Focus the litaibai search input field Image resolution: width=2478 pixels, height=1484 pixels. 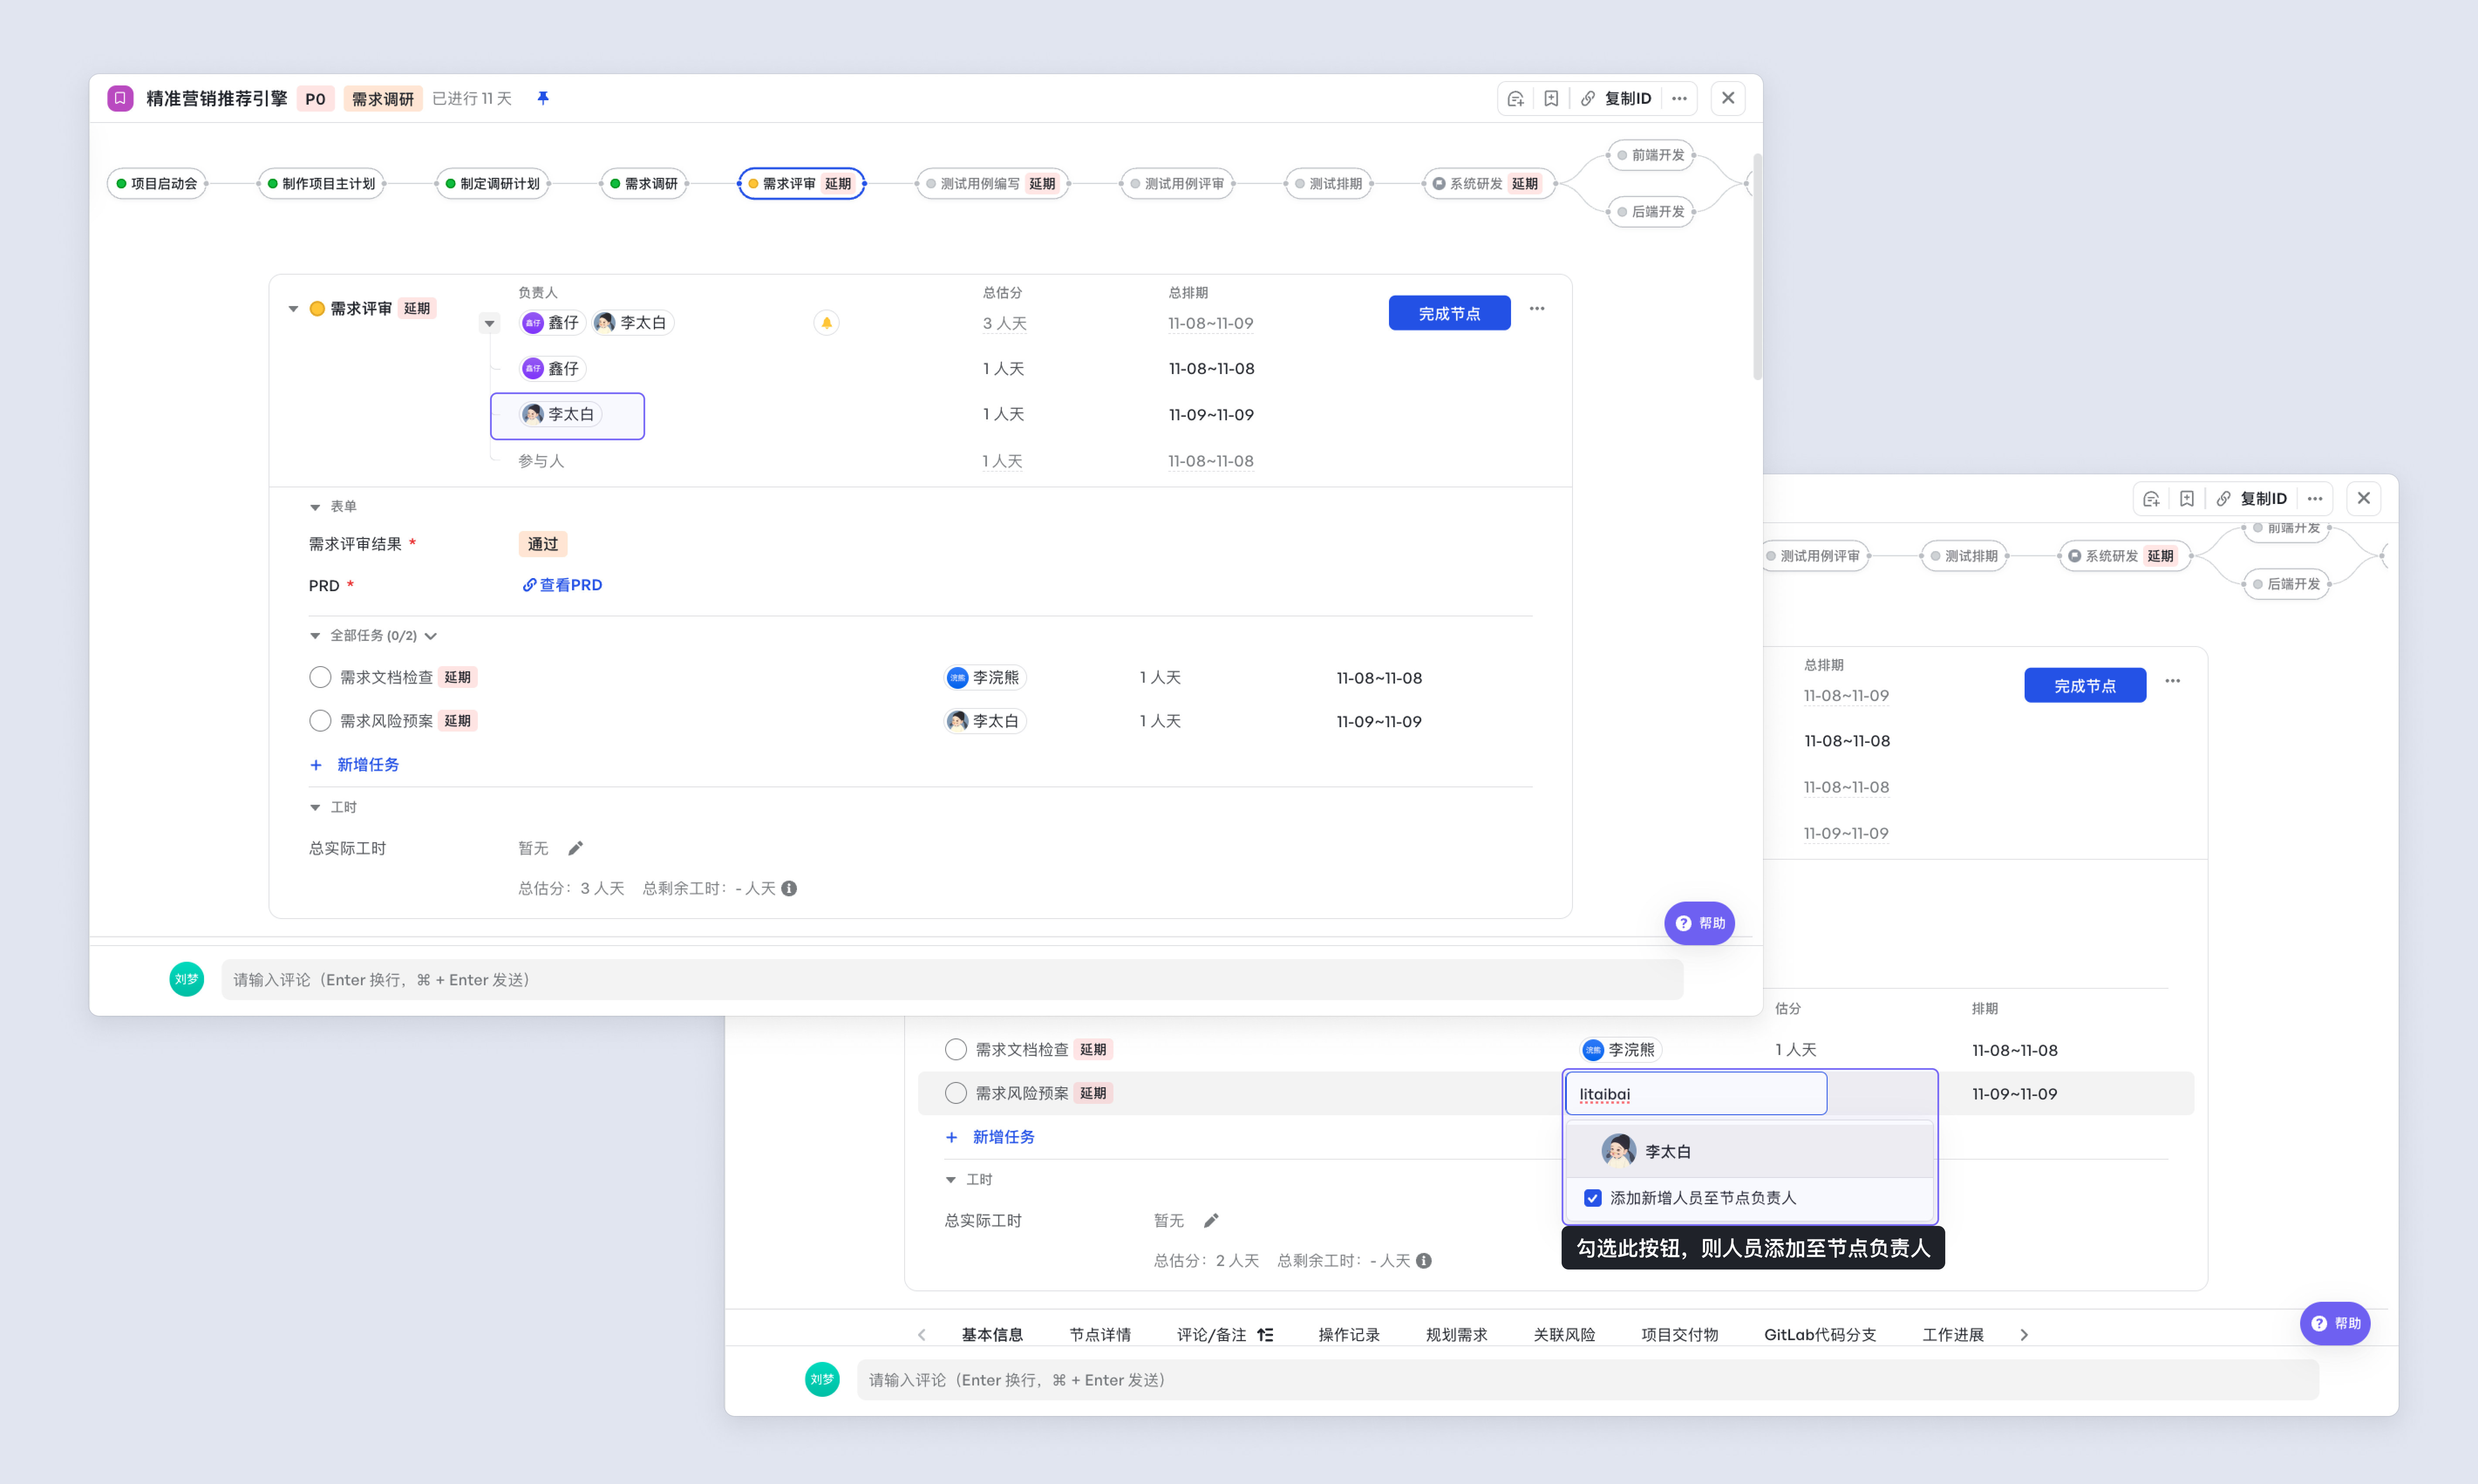1696,1093
